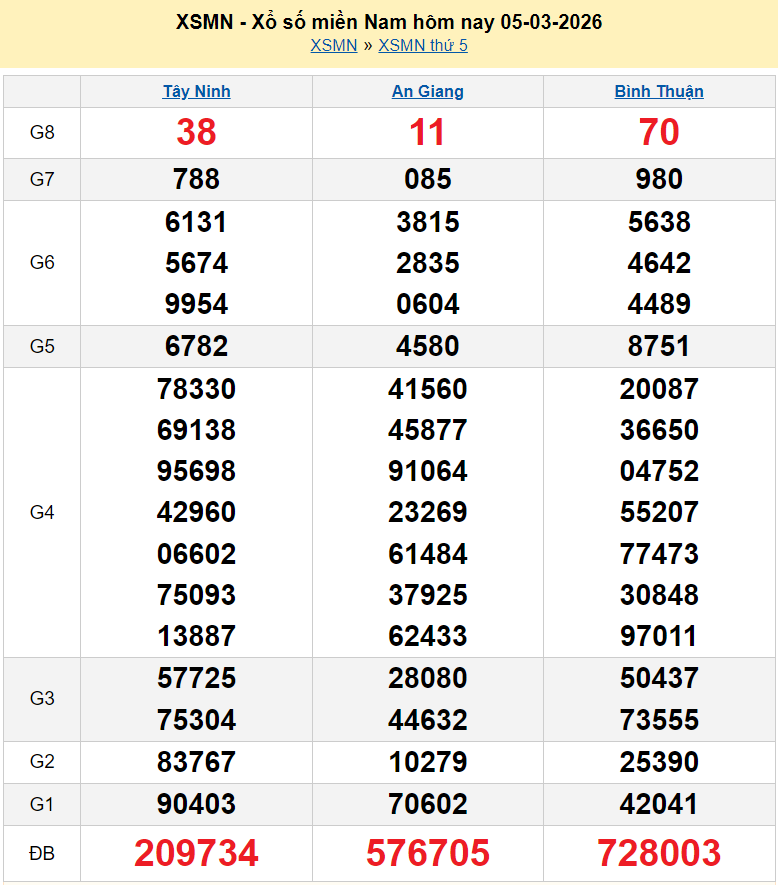This screenshot has width=778, height=885.
Task: Open the XSMN breadcrumb link
Action: point(333,46)
